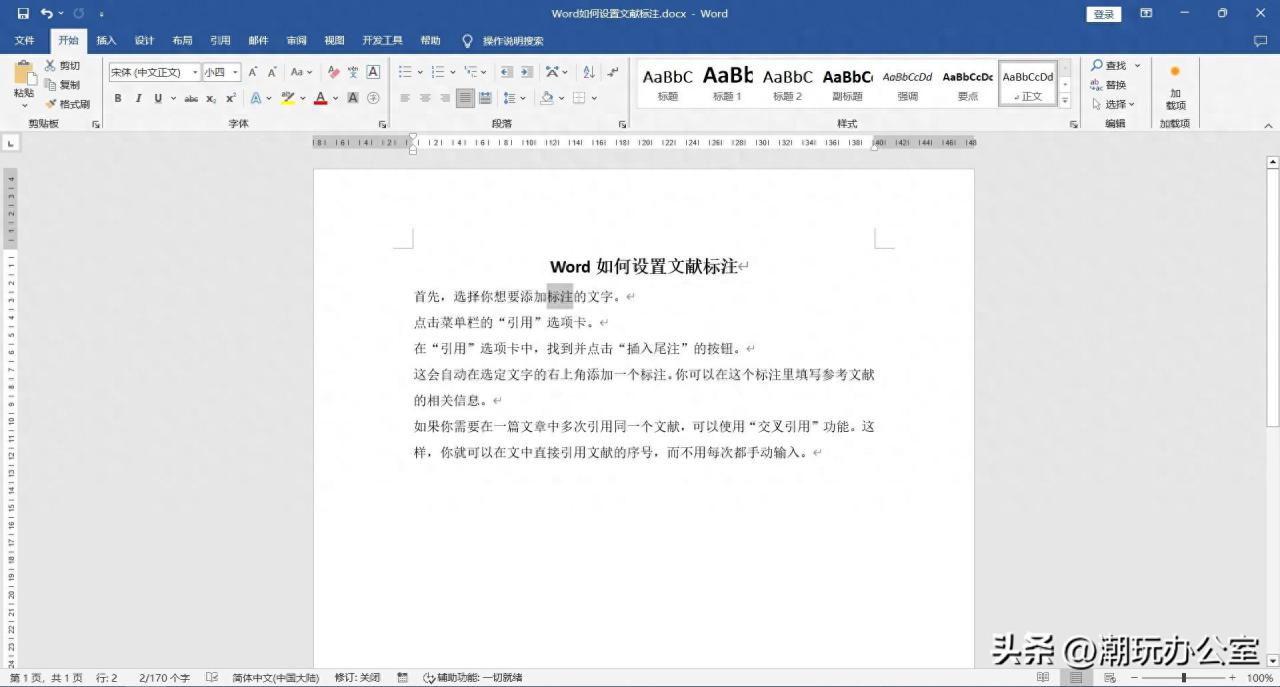Cut selection using 剪切
The image size is (1280, 687).
coord(62,66)
